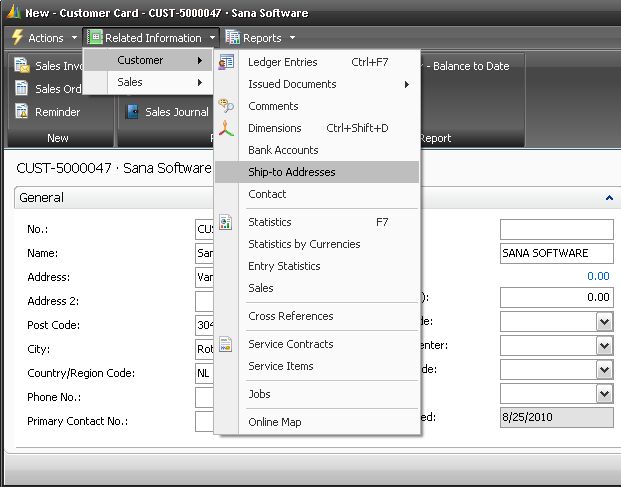Select Ship-to Addresses menu item
The height and width of the screenshot is (487, 621).
pos(317,172)
